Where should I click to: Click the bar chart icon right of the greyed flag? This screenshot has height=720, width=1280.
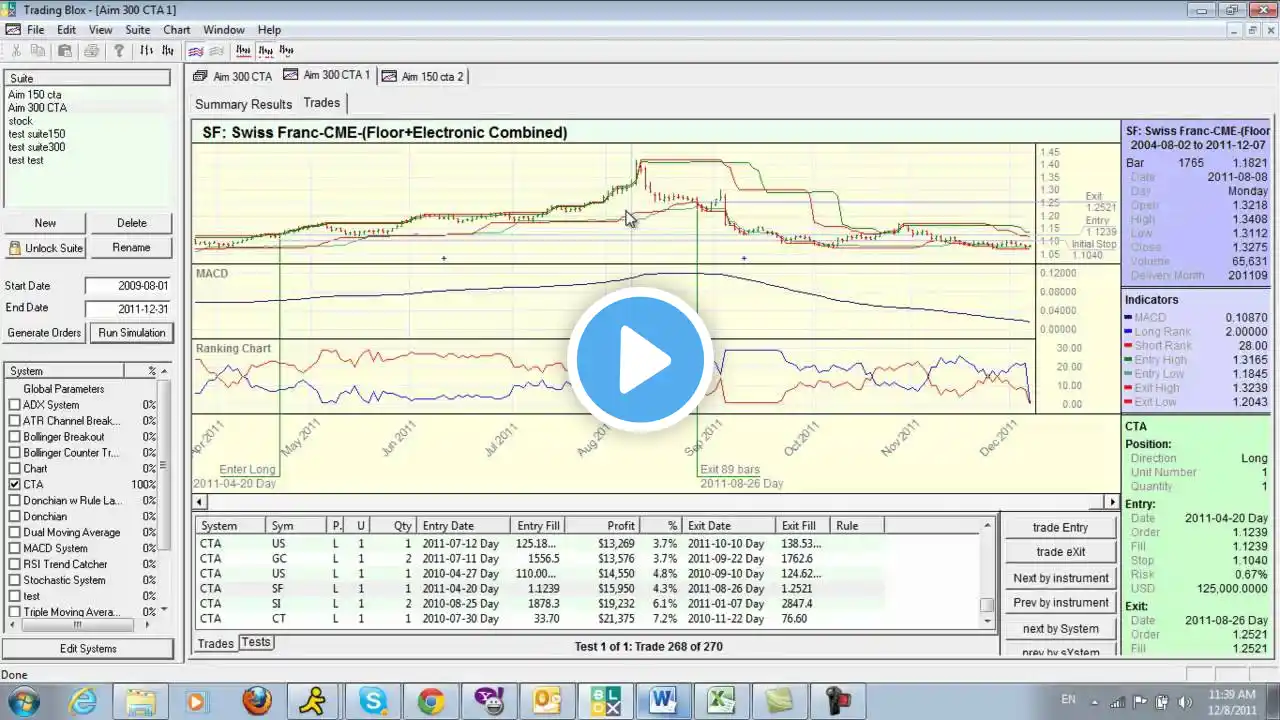(x=244, y=51)
